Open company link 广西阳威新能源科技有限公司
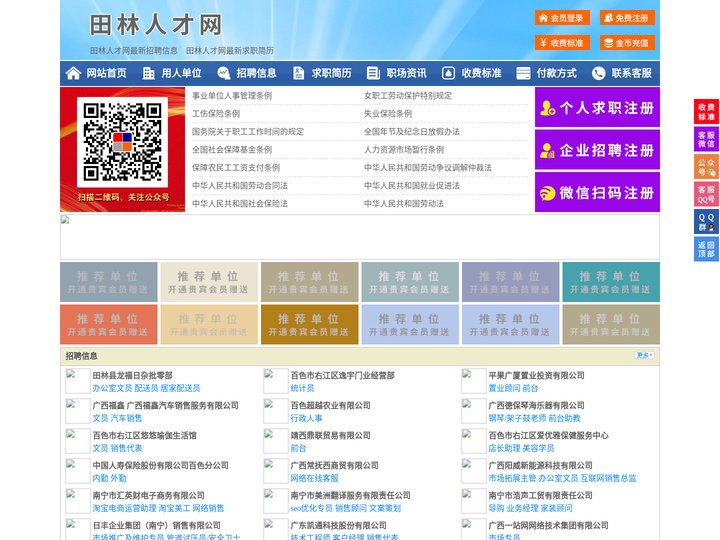Viewport: 720px width, 540px height. pyautogui.click(x=540, y=465)
